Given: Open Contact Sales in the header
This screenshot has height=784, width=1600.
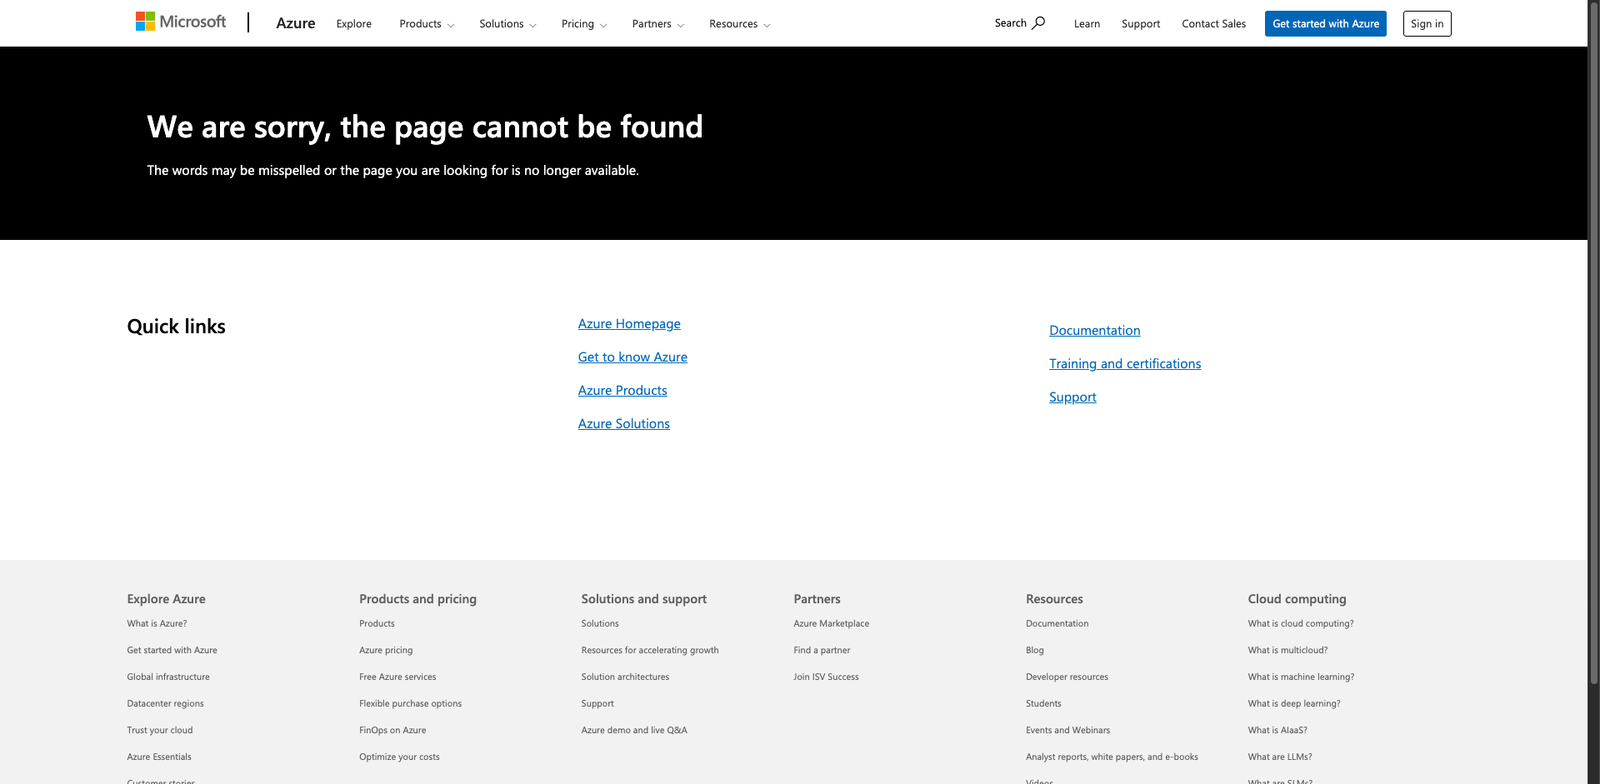Looking at the screenshot, I should point(1214,24).
